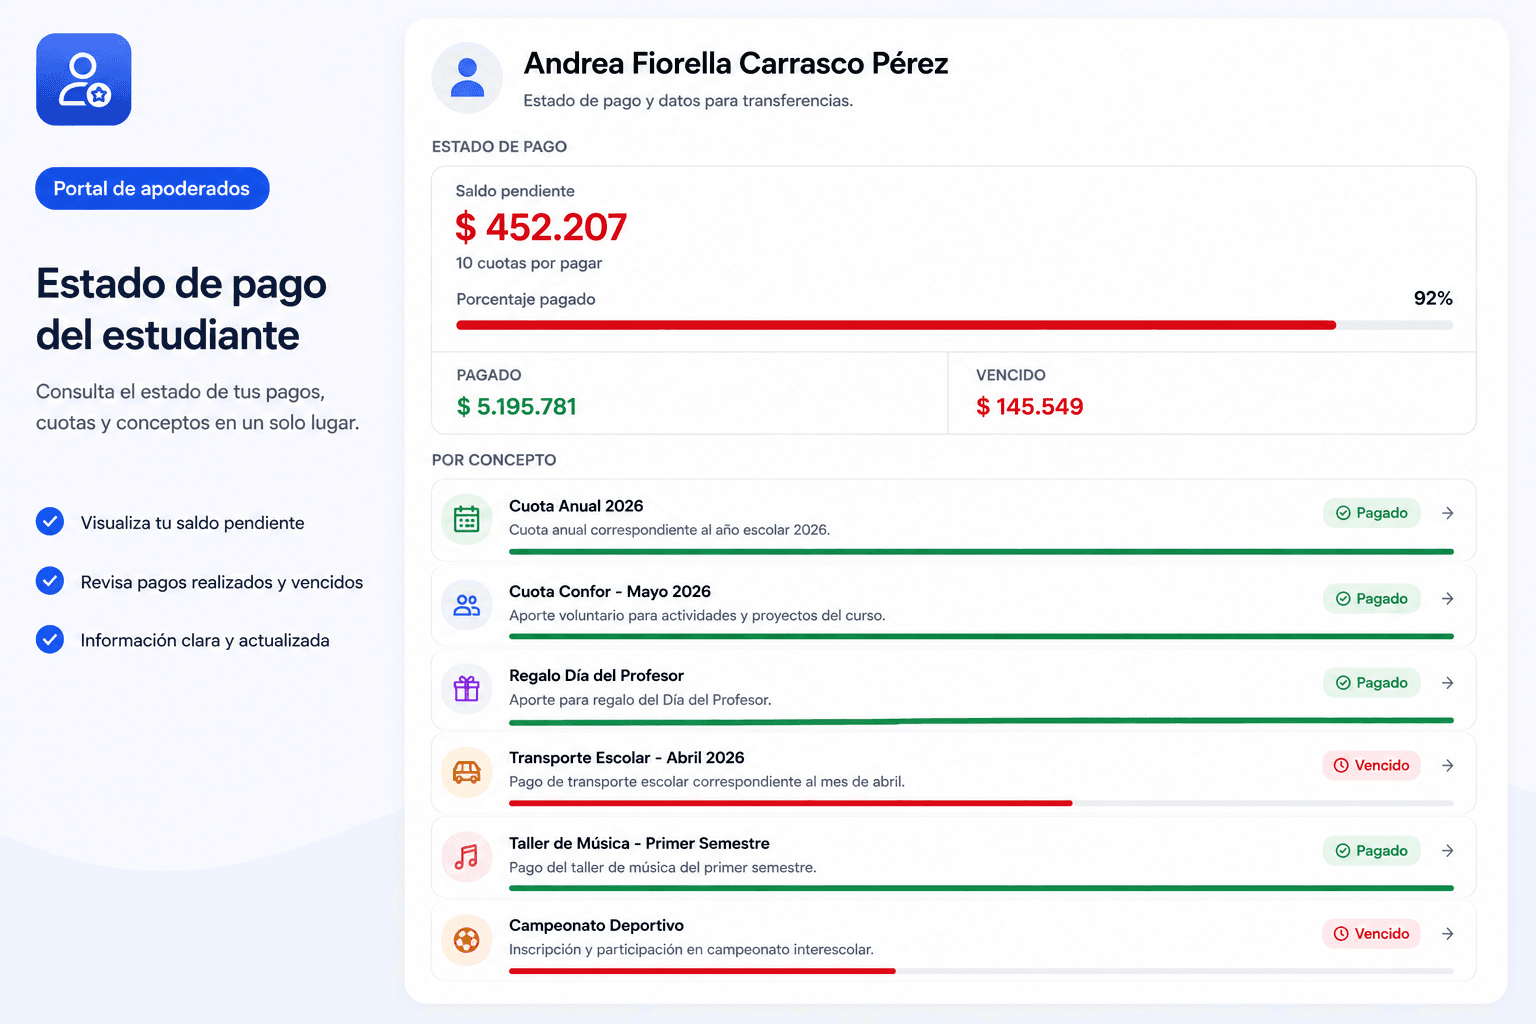1536x1024 pixels.
Task: Open the Taller de Música arrow
Action: click(1448, 851)
